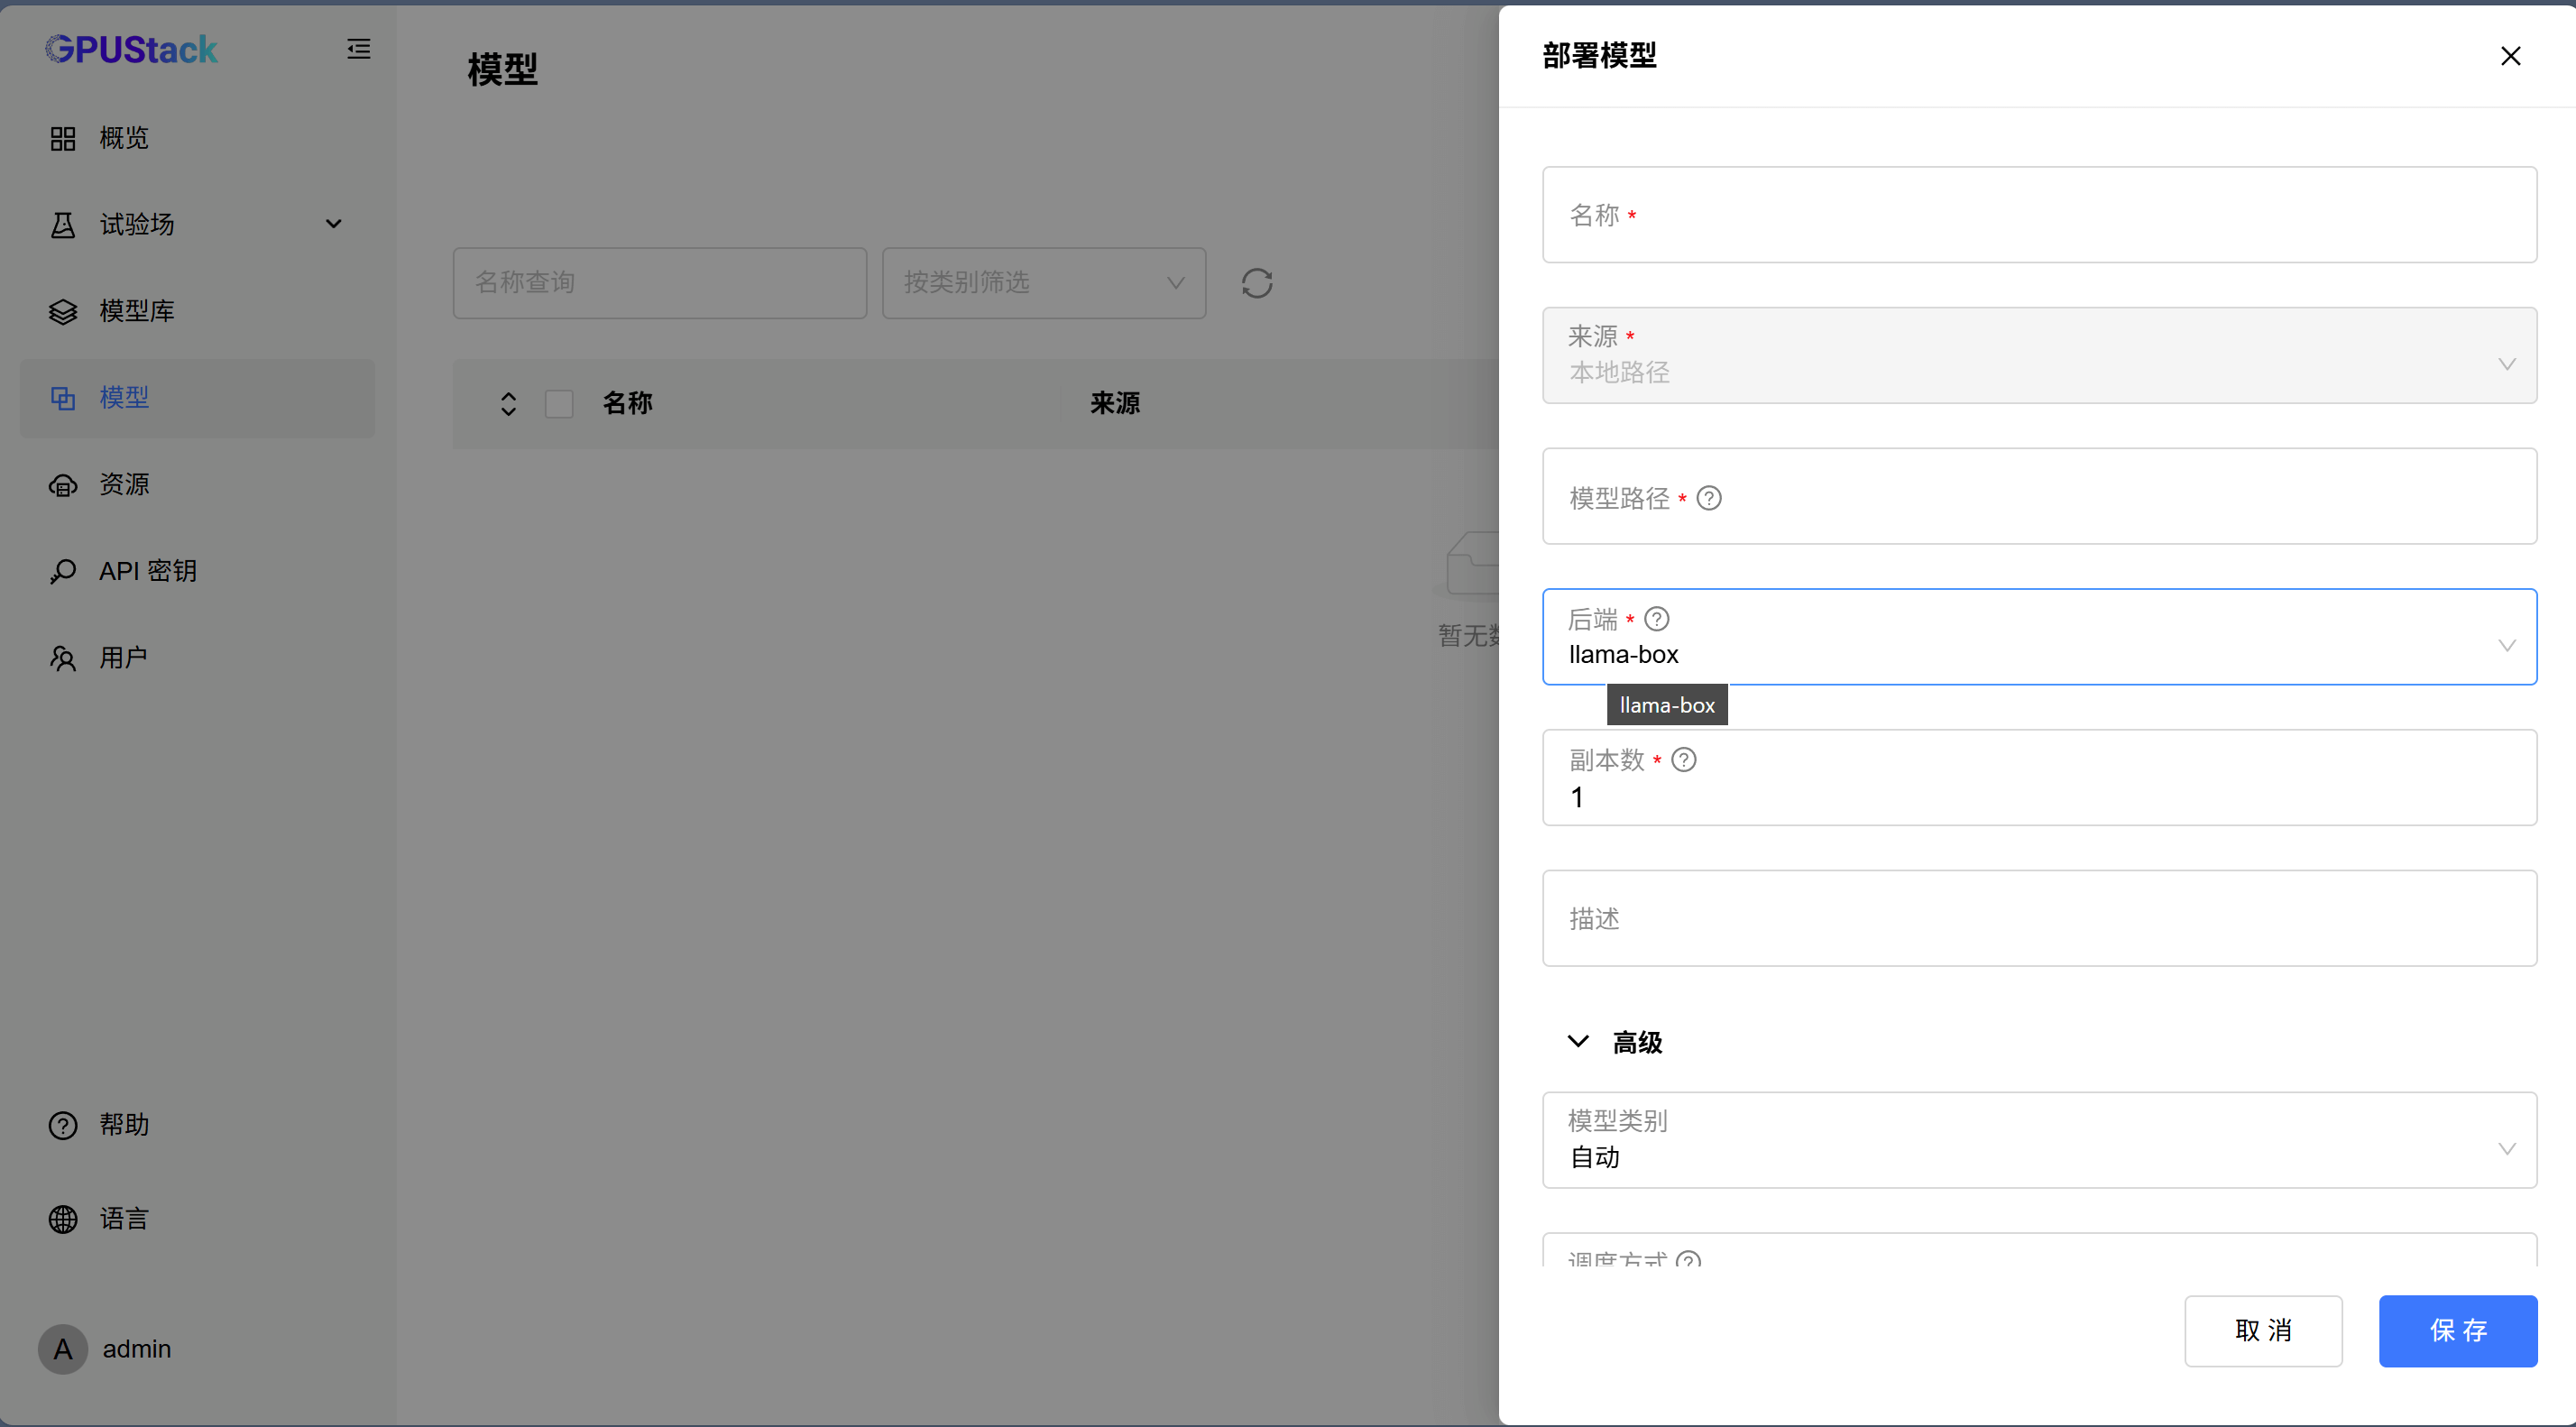Click the 取消 button
2576x1427 pixels.
pos(2262,1331)
